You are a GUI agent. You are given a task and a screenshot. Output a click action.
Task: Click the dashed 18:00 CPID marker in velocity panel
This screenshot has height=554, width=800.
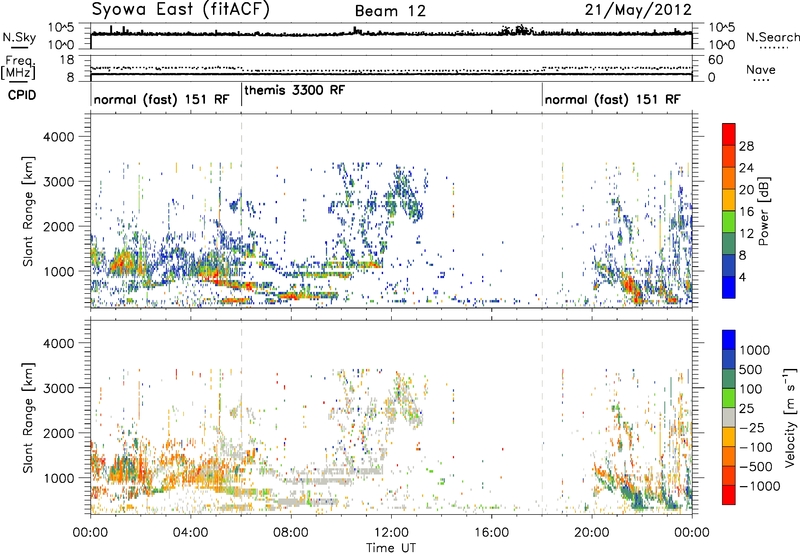(542, 417)
